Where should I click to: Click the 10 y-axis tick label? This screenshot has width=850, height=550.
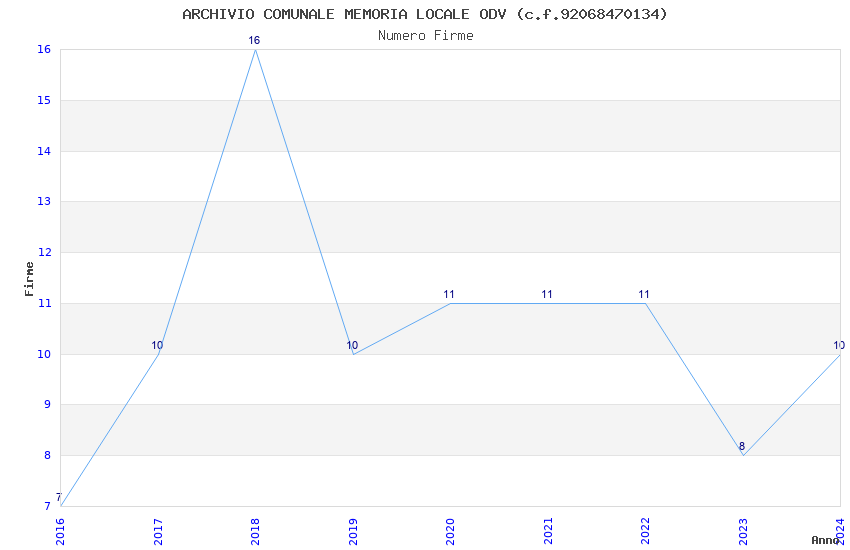point(44,354)
